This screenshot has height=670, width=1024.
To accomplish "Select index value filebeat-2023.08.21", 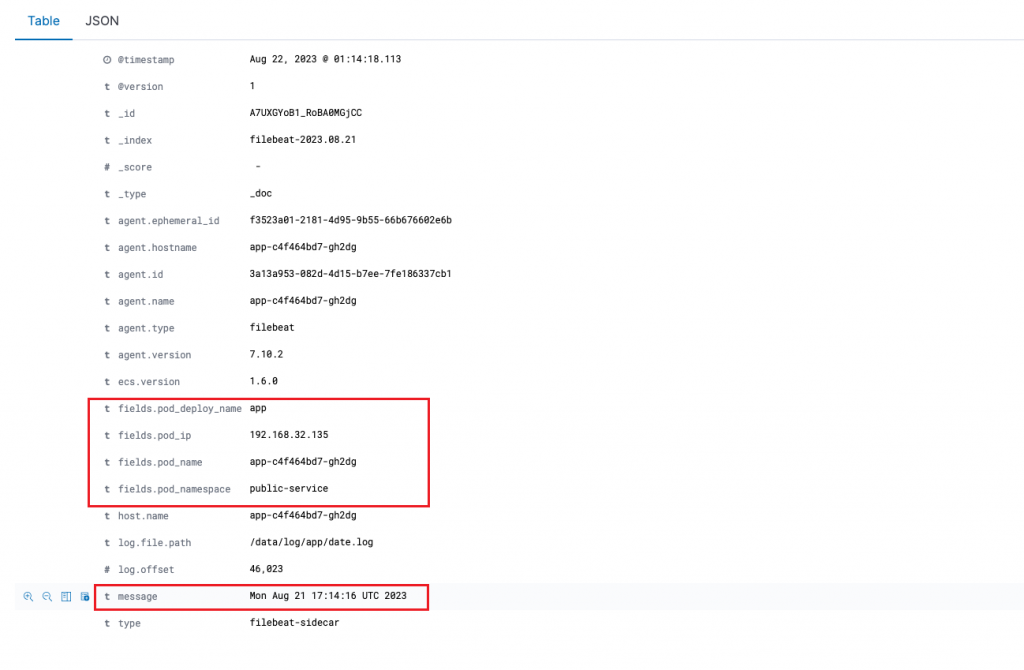I will (x=303, y=139).
